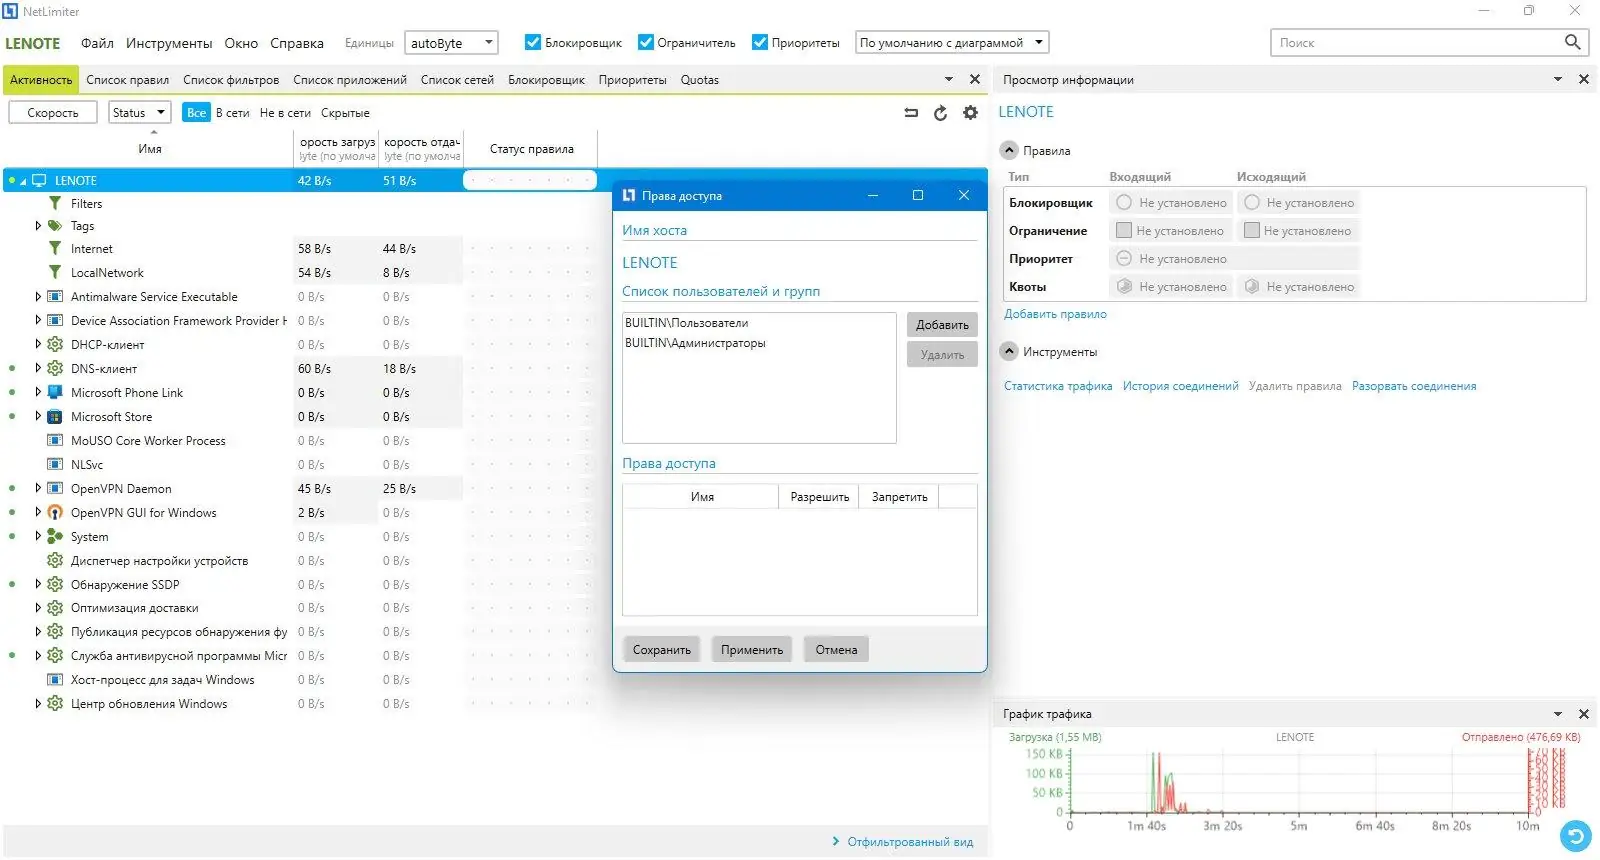Toggle the Приоритет rule control
The image size is (1600, 860).
pyautogui.click(x=1124, y=258)
